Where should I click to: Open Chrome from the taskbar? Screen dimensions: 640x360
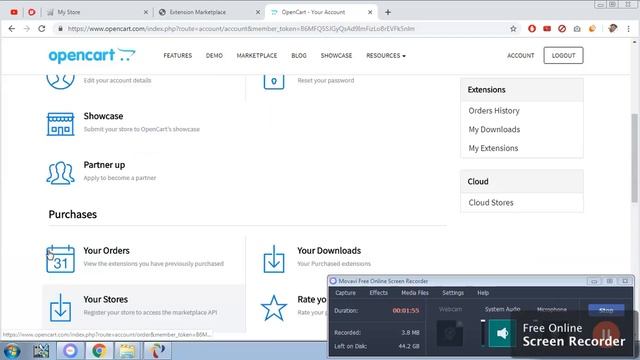[x=98, y=351]
